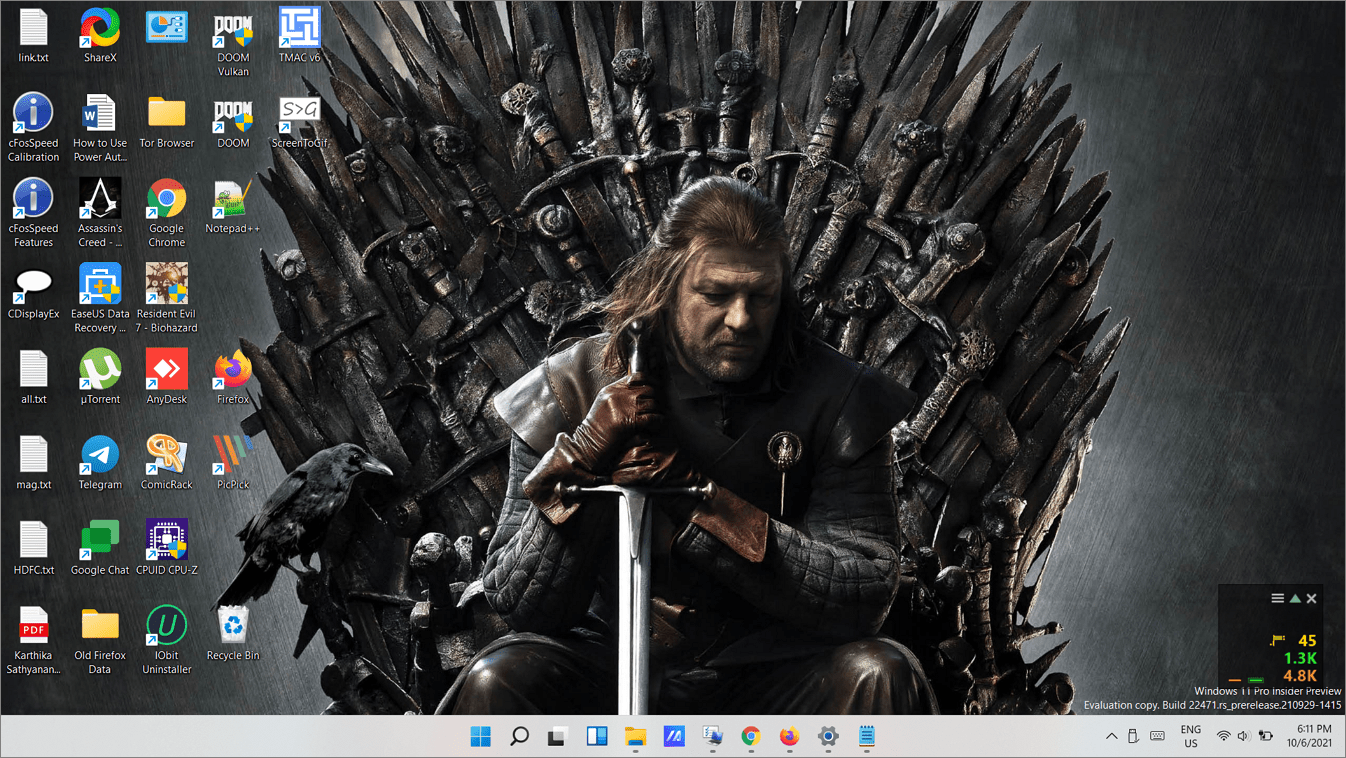Click the green 1.3K speed value
Viewport: 1346px width, 758px height.
(x=1300, y=658)
